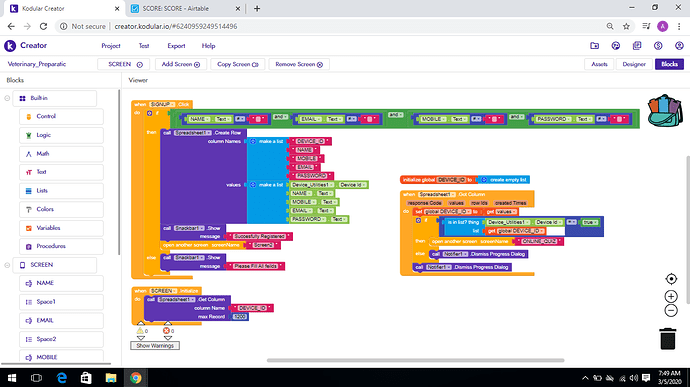Click the vertical scrollbar of the viewer

pyautogui.click(x=687, y=229)
